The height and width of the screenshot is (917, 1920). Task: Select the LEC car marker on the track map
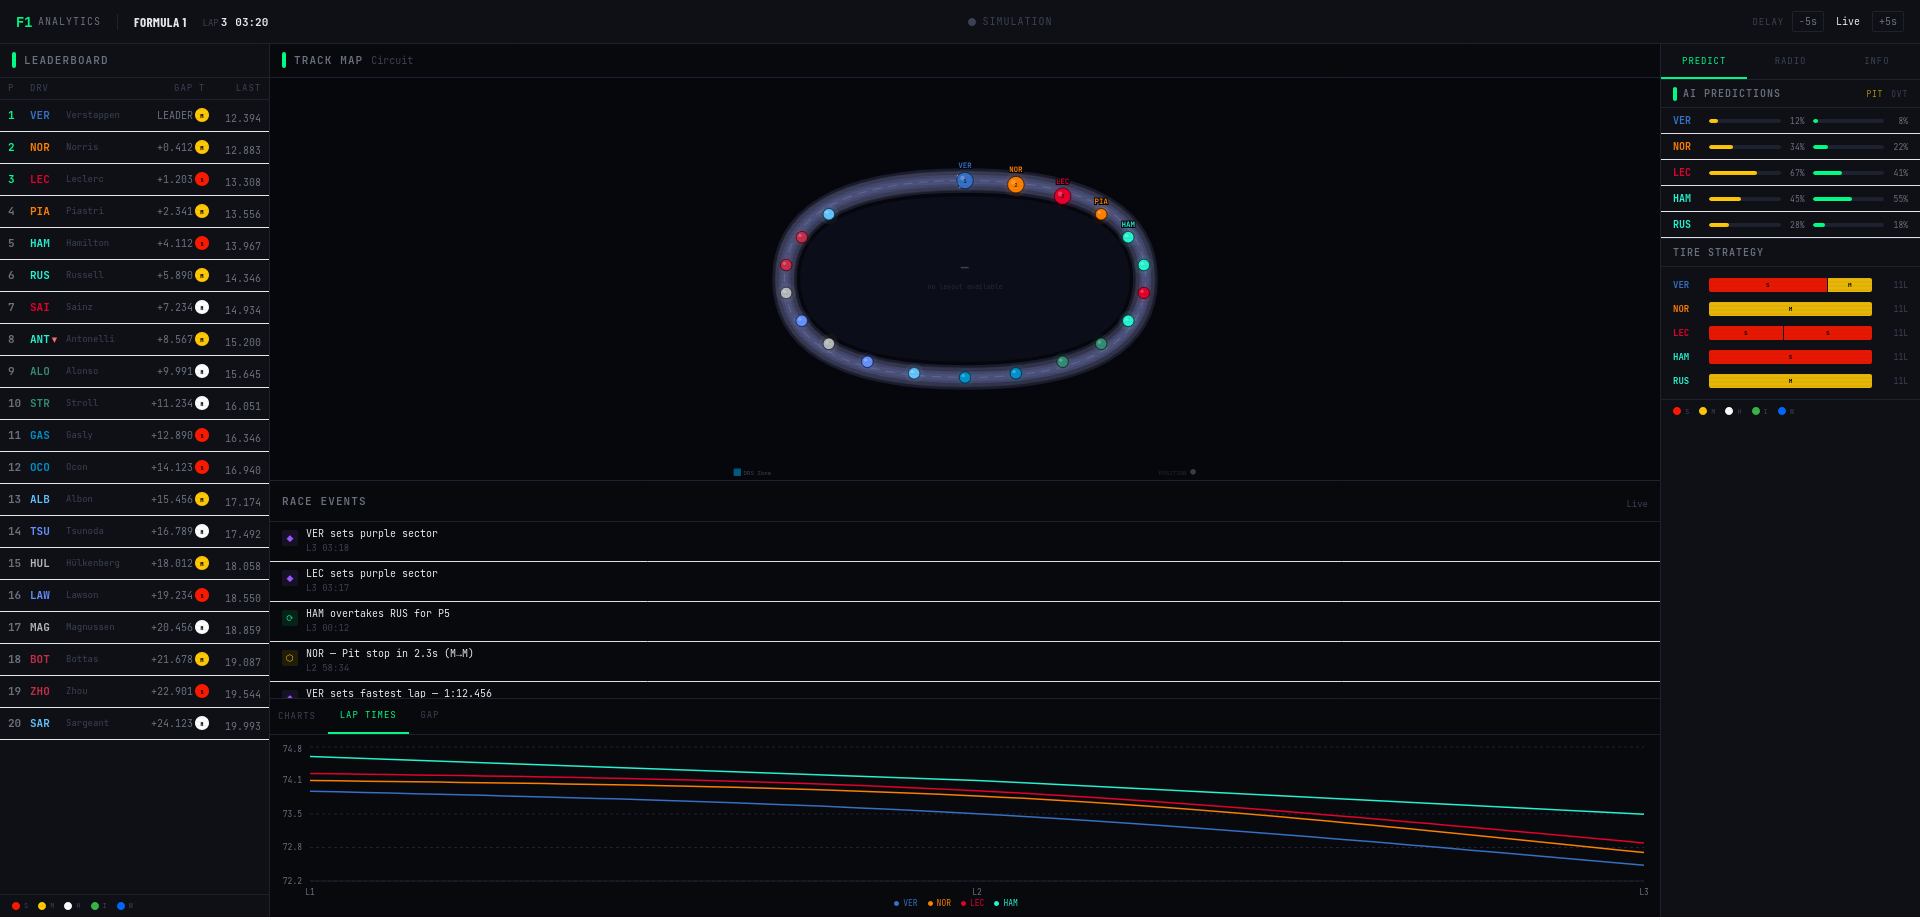tap(1062, 196)
